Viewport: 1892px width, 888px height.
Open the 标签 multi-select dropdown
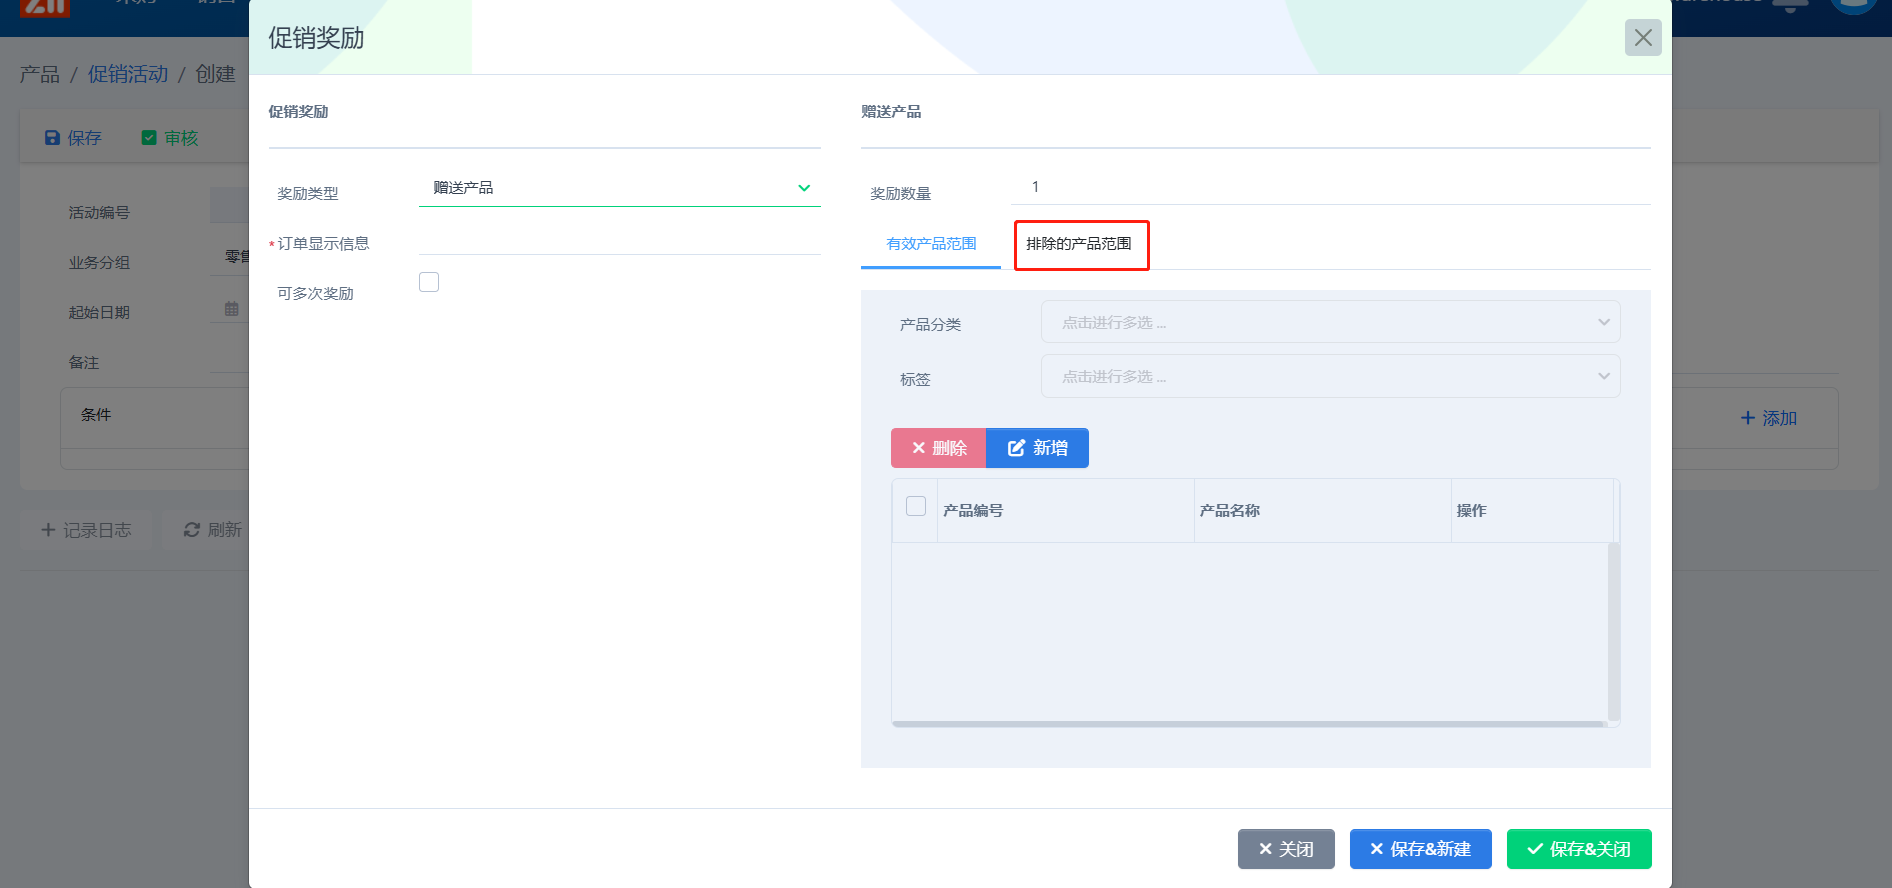[x=1331, y=376]
